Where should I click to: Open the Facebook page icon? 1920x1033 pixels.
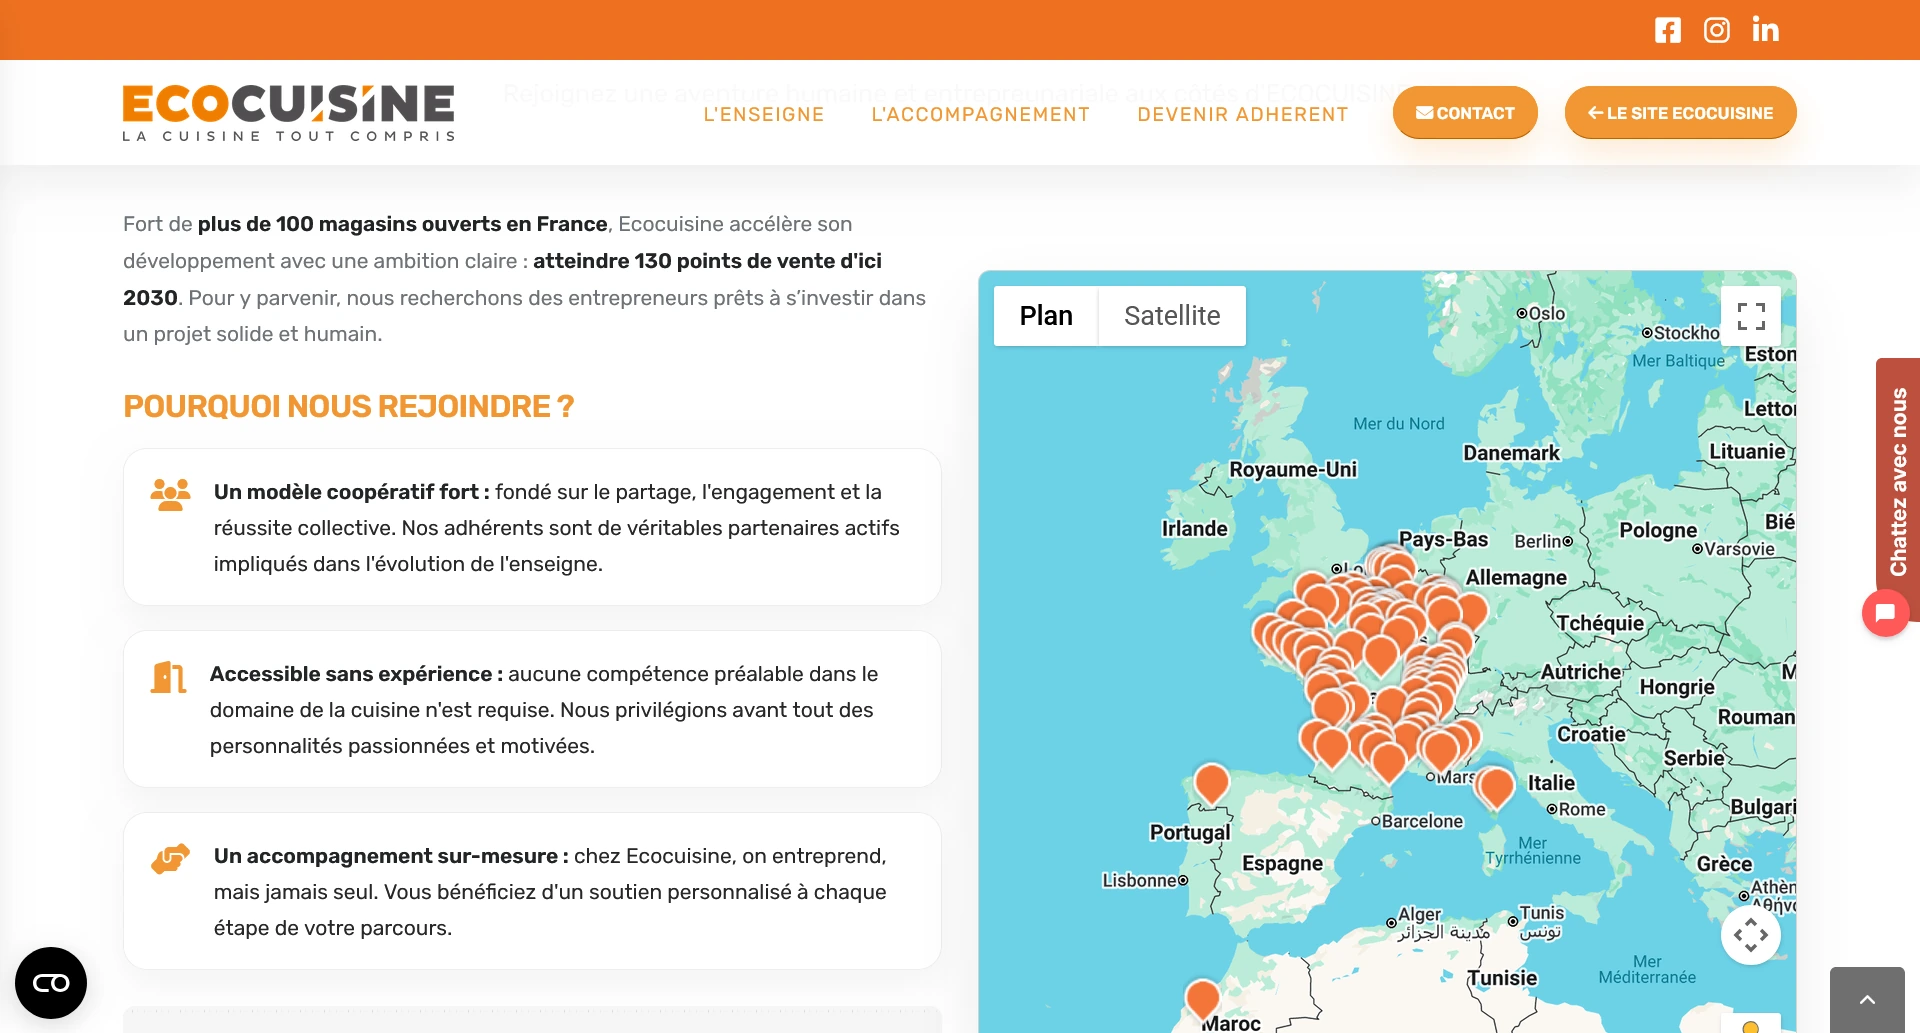tap(1668, 30)
